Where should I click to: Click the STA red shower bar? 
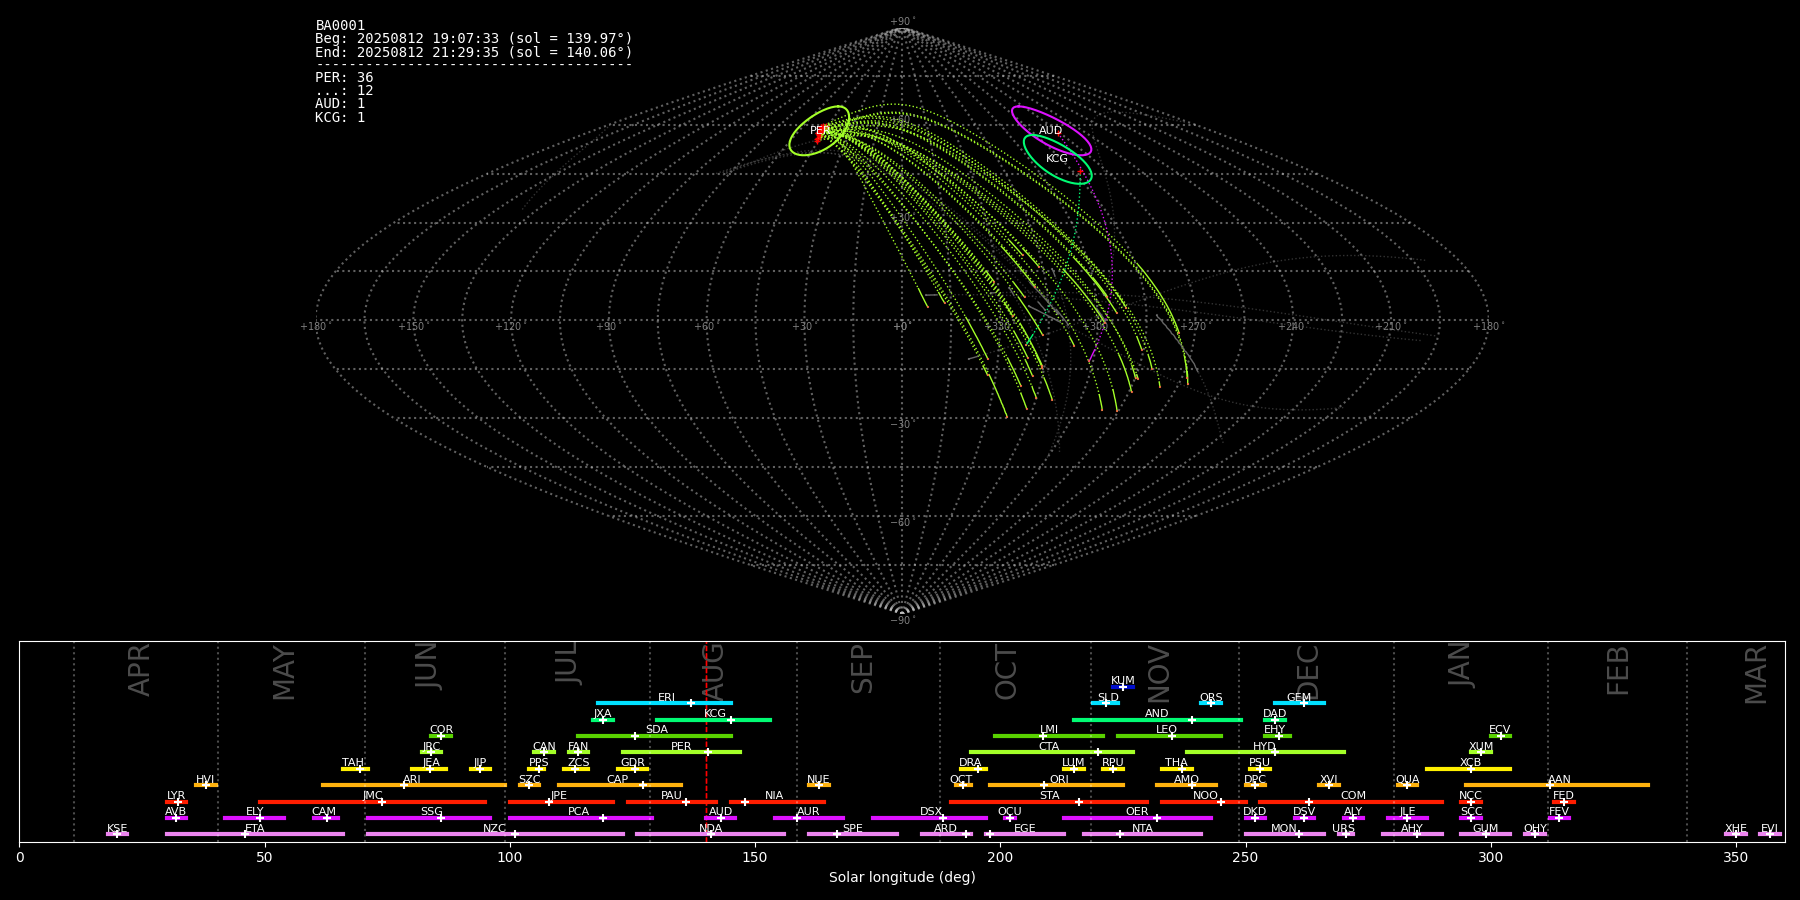[1049, 802]
